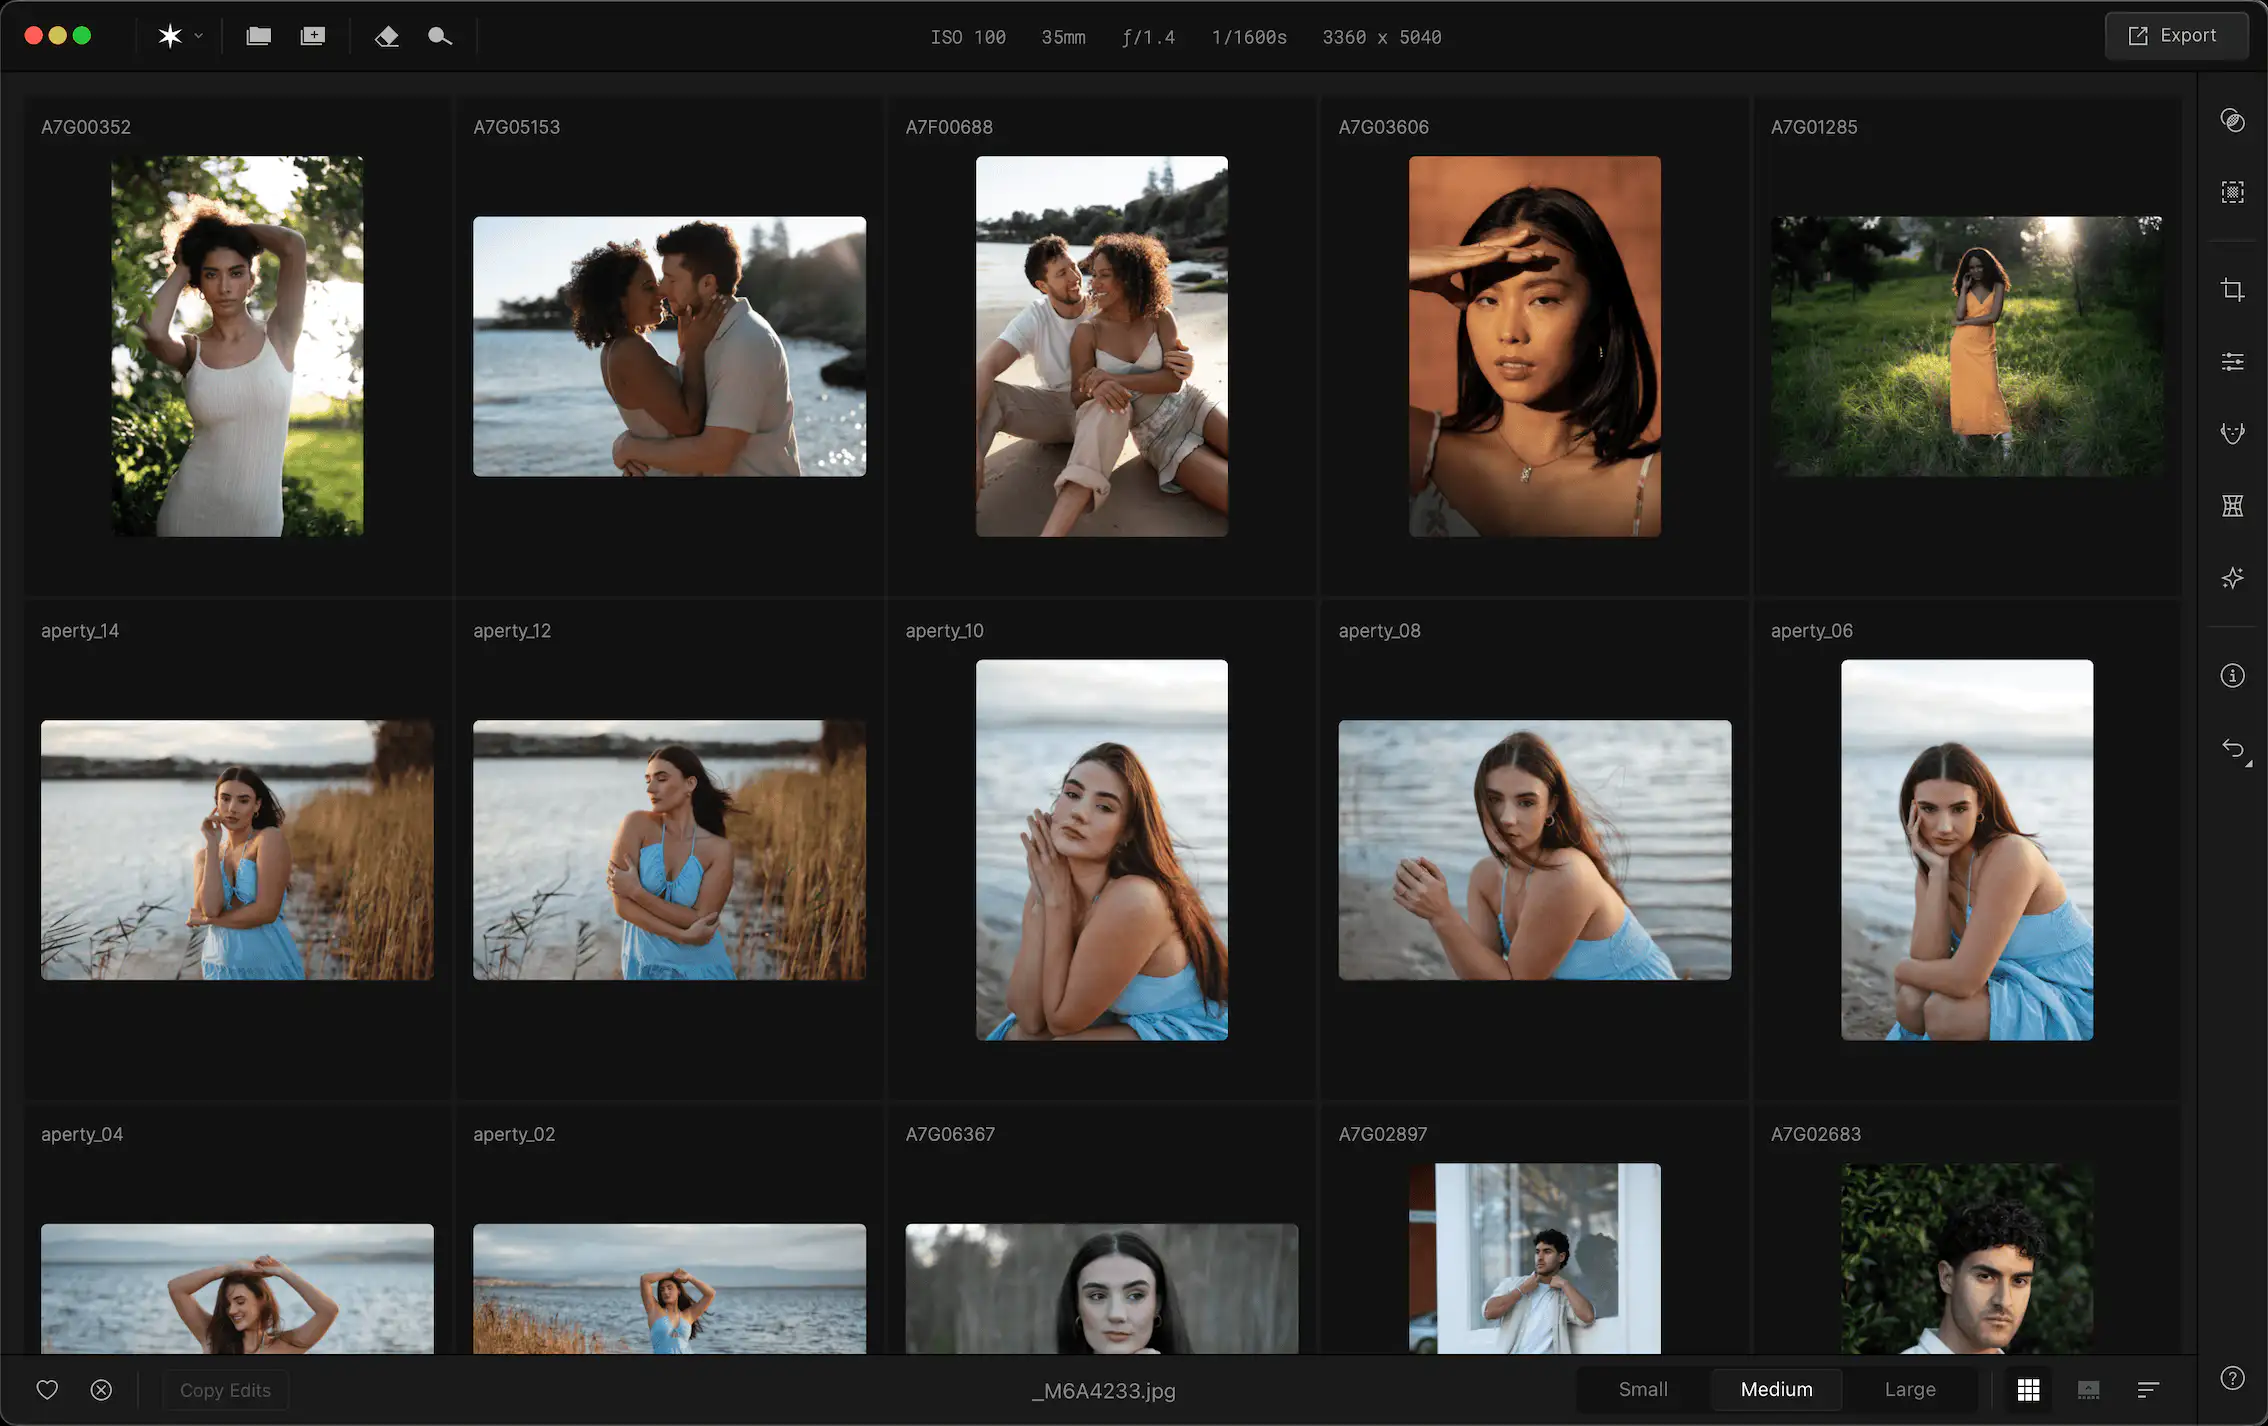Click the add photos icon
This screenshot has height=1426, width=2268.
coord(313,37)
